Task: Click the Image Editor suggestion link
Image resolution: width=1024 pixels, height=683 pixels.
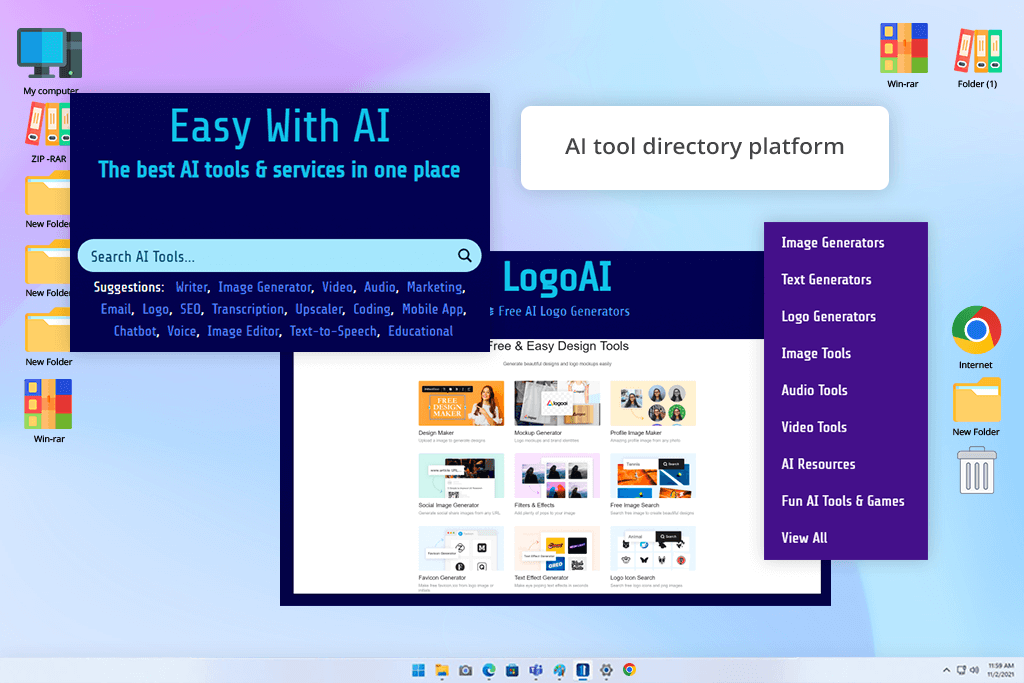Action: point(243,331)
